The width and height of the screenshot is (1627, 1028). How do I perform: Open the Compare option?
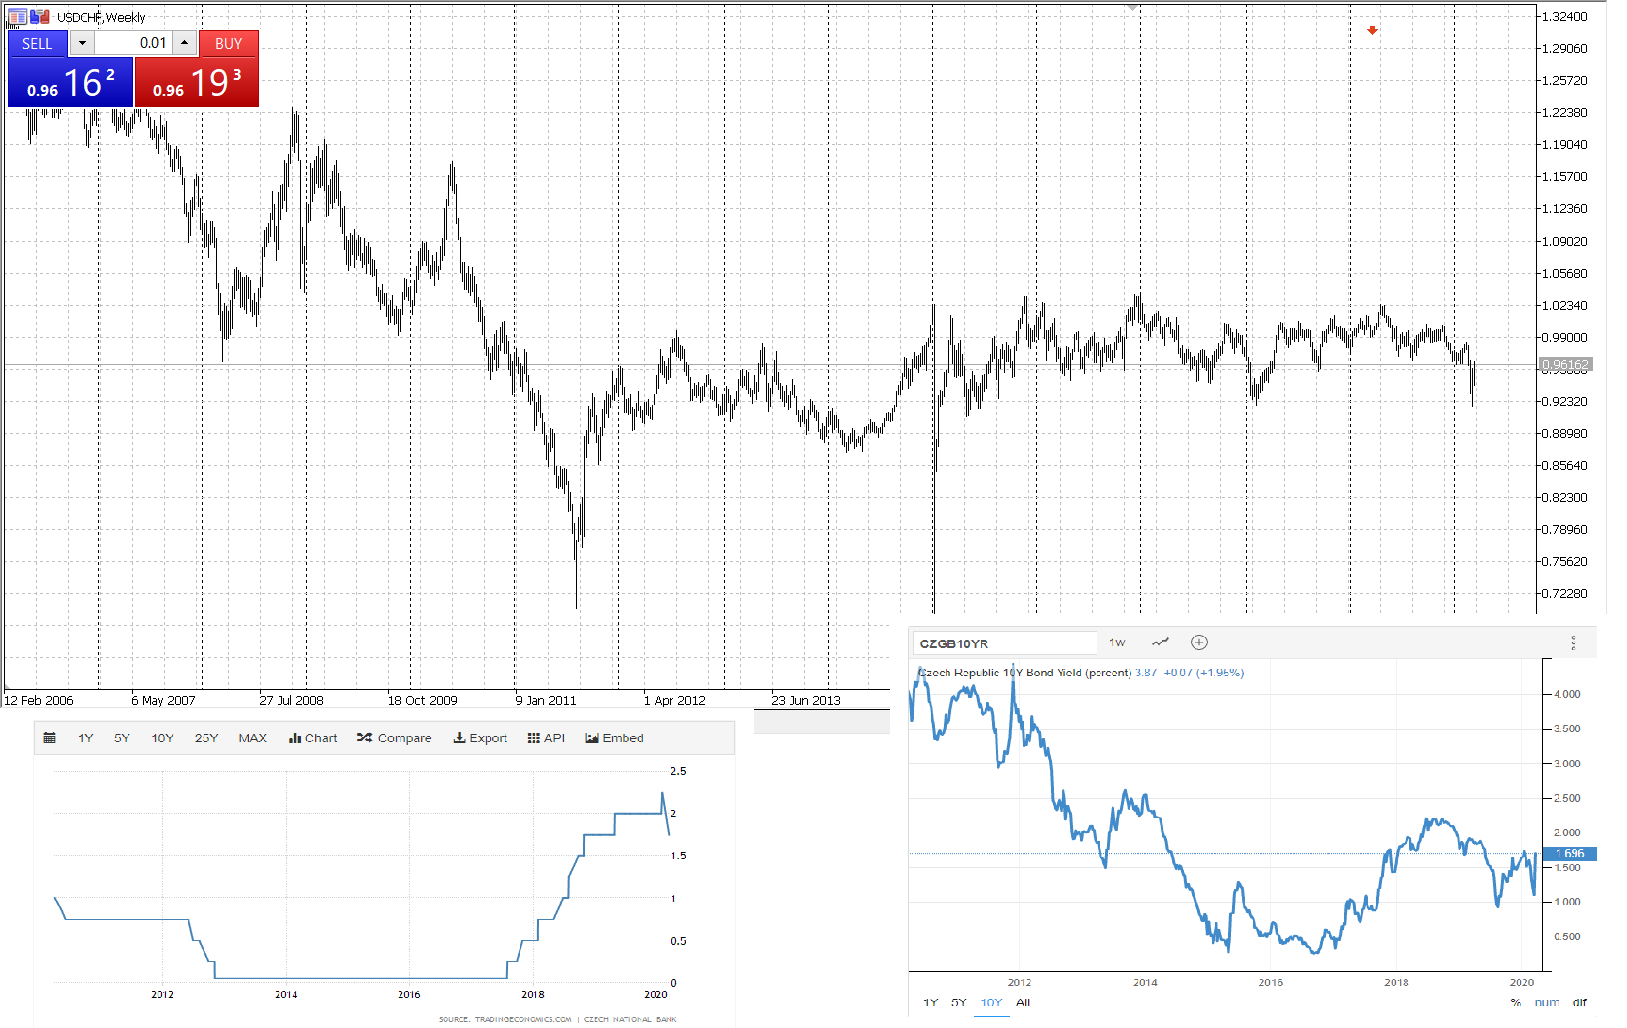(x=394, y=738)
